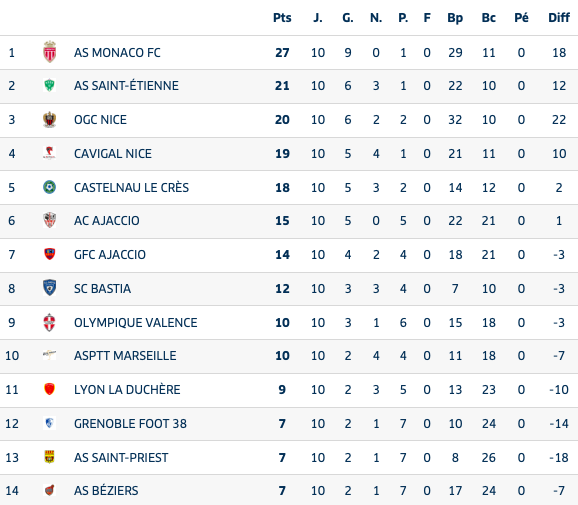This screenshot has height=505, width=578.
Task: Click the AS Saint-Étienne green crest
Action: (49, 86)
